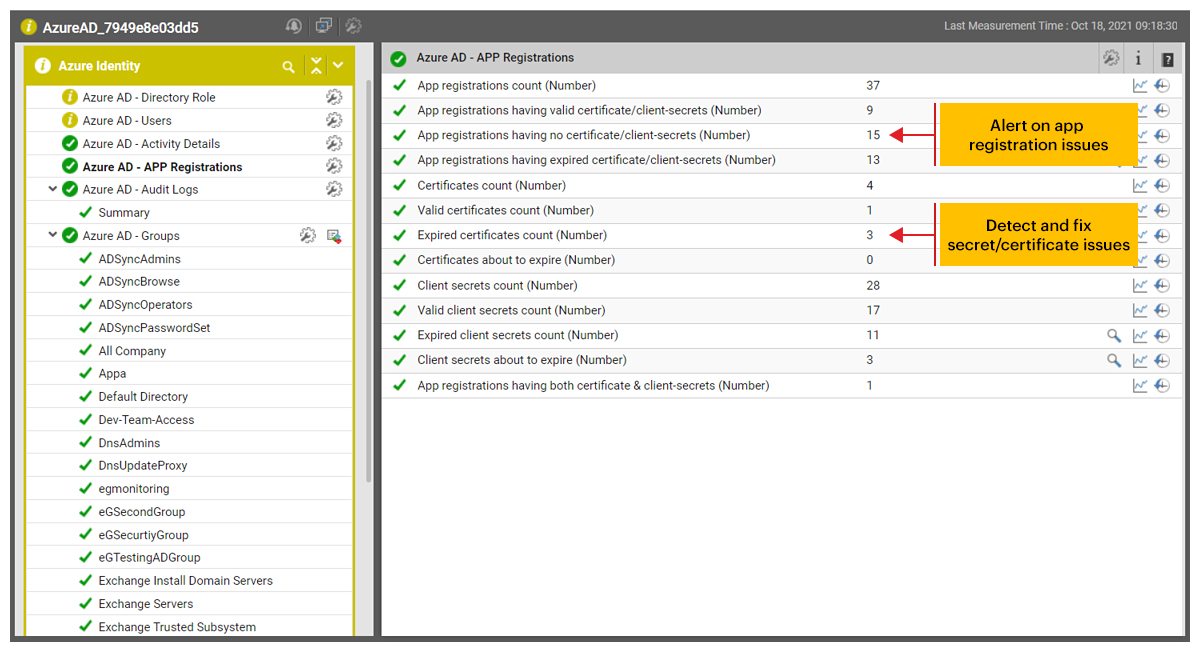Select the ADSyncBrowse group

tap(139, 282)
